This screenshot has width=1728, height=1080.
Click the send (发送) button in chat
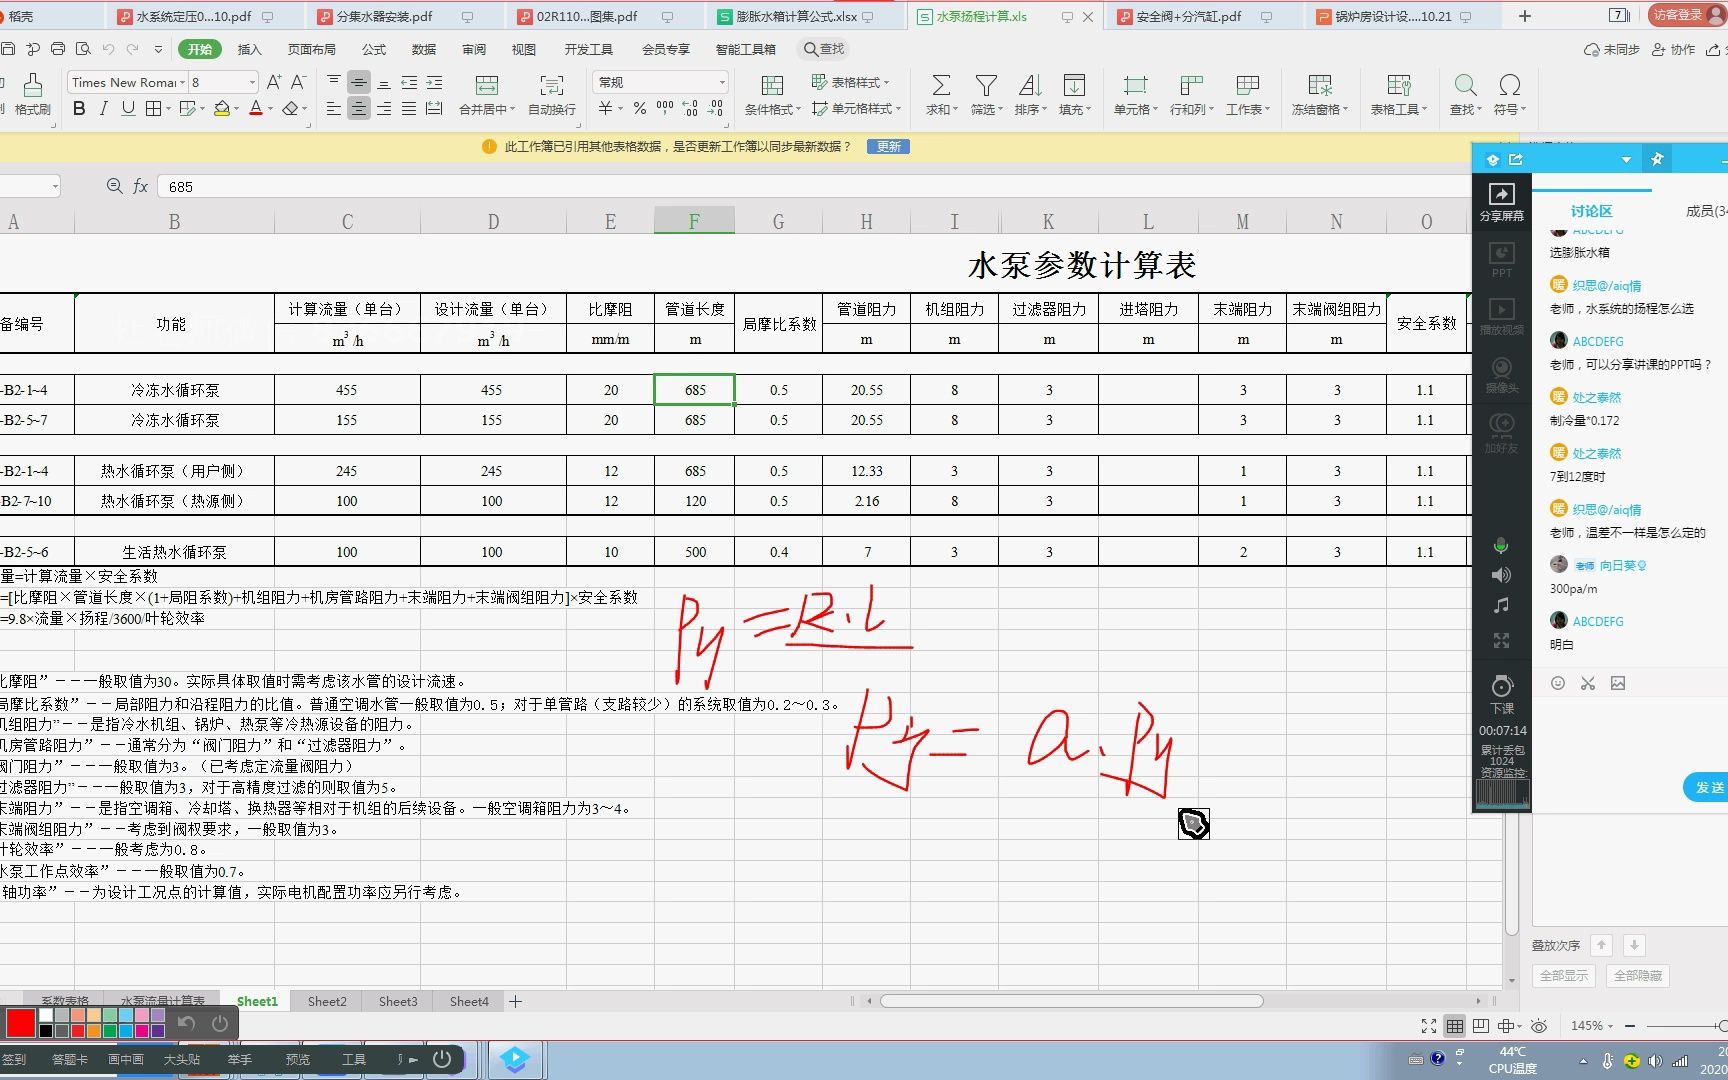1709,787
